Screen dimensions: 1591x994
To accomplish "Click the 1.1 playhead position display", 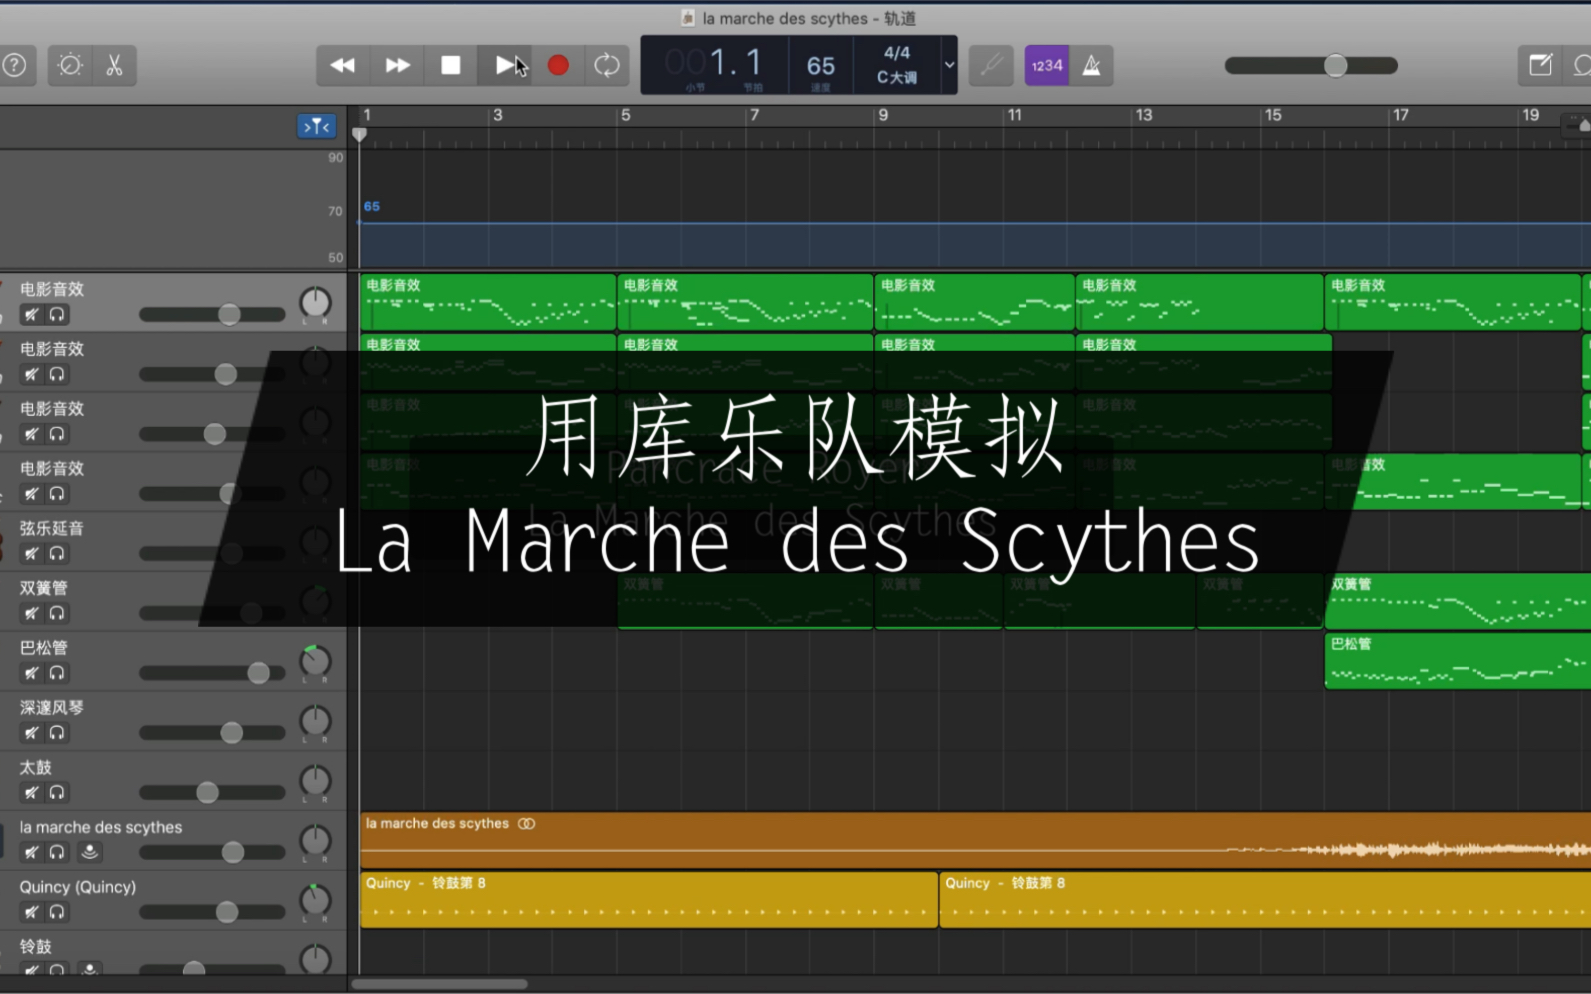I will [x=735, y=63].
